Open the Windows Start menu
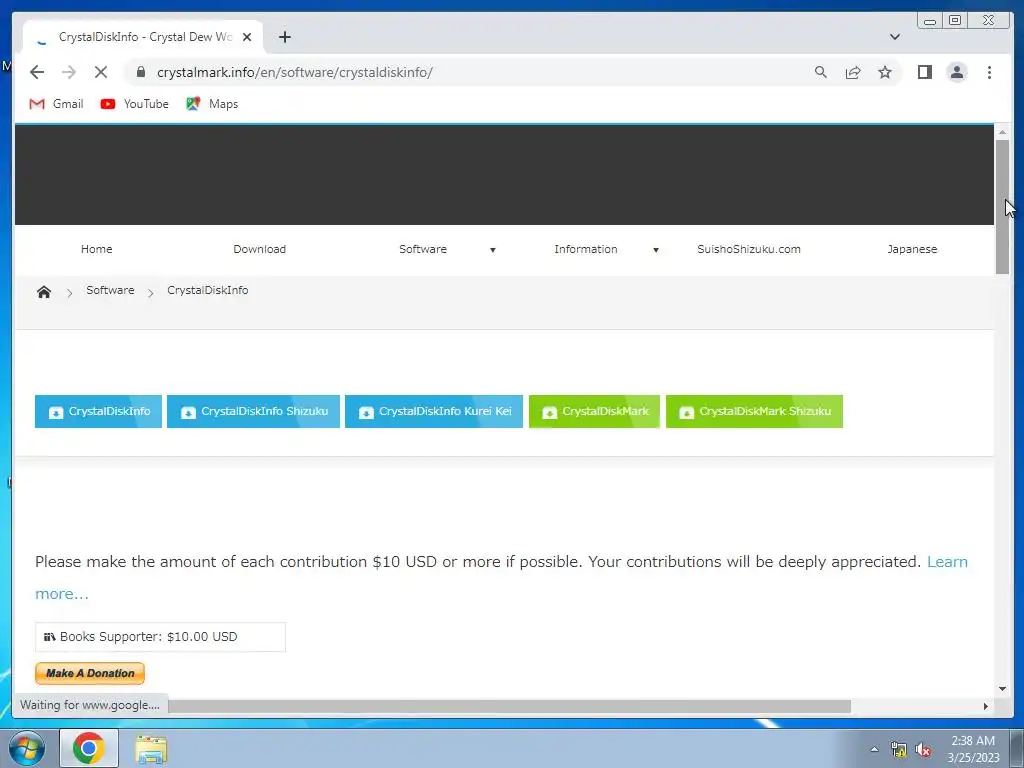The height and width of the screenshot is (768, 1024). click(27, 748)
